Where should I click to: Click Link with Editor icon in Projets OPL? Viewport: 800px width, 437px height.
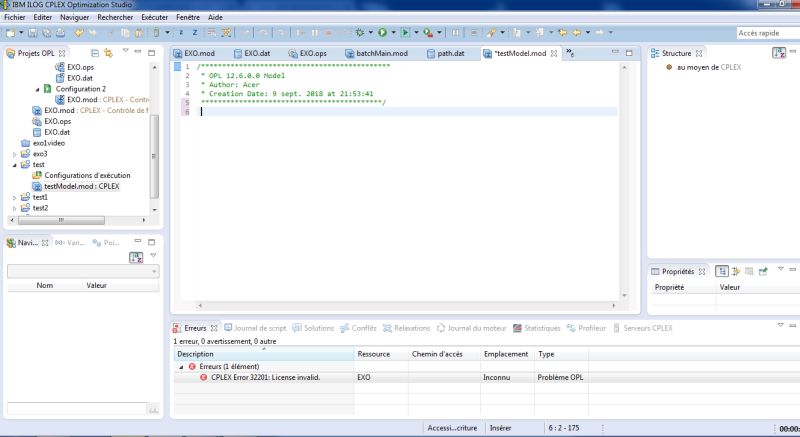108,53
